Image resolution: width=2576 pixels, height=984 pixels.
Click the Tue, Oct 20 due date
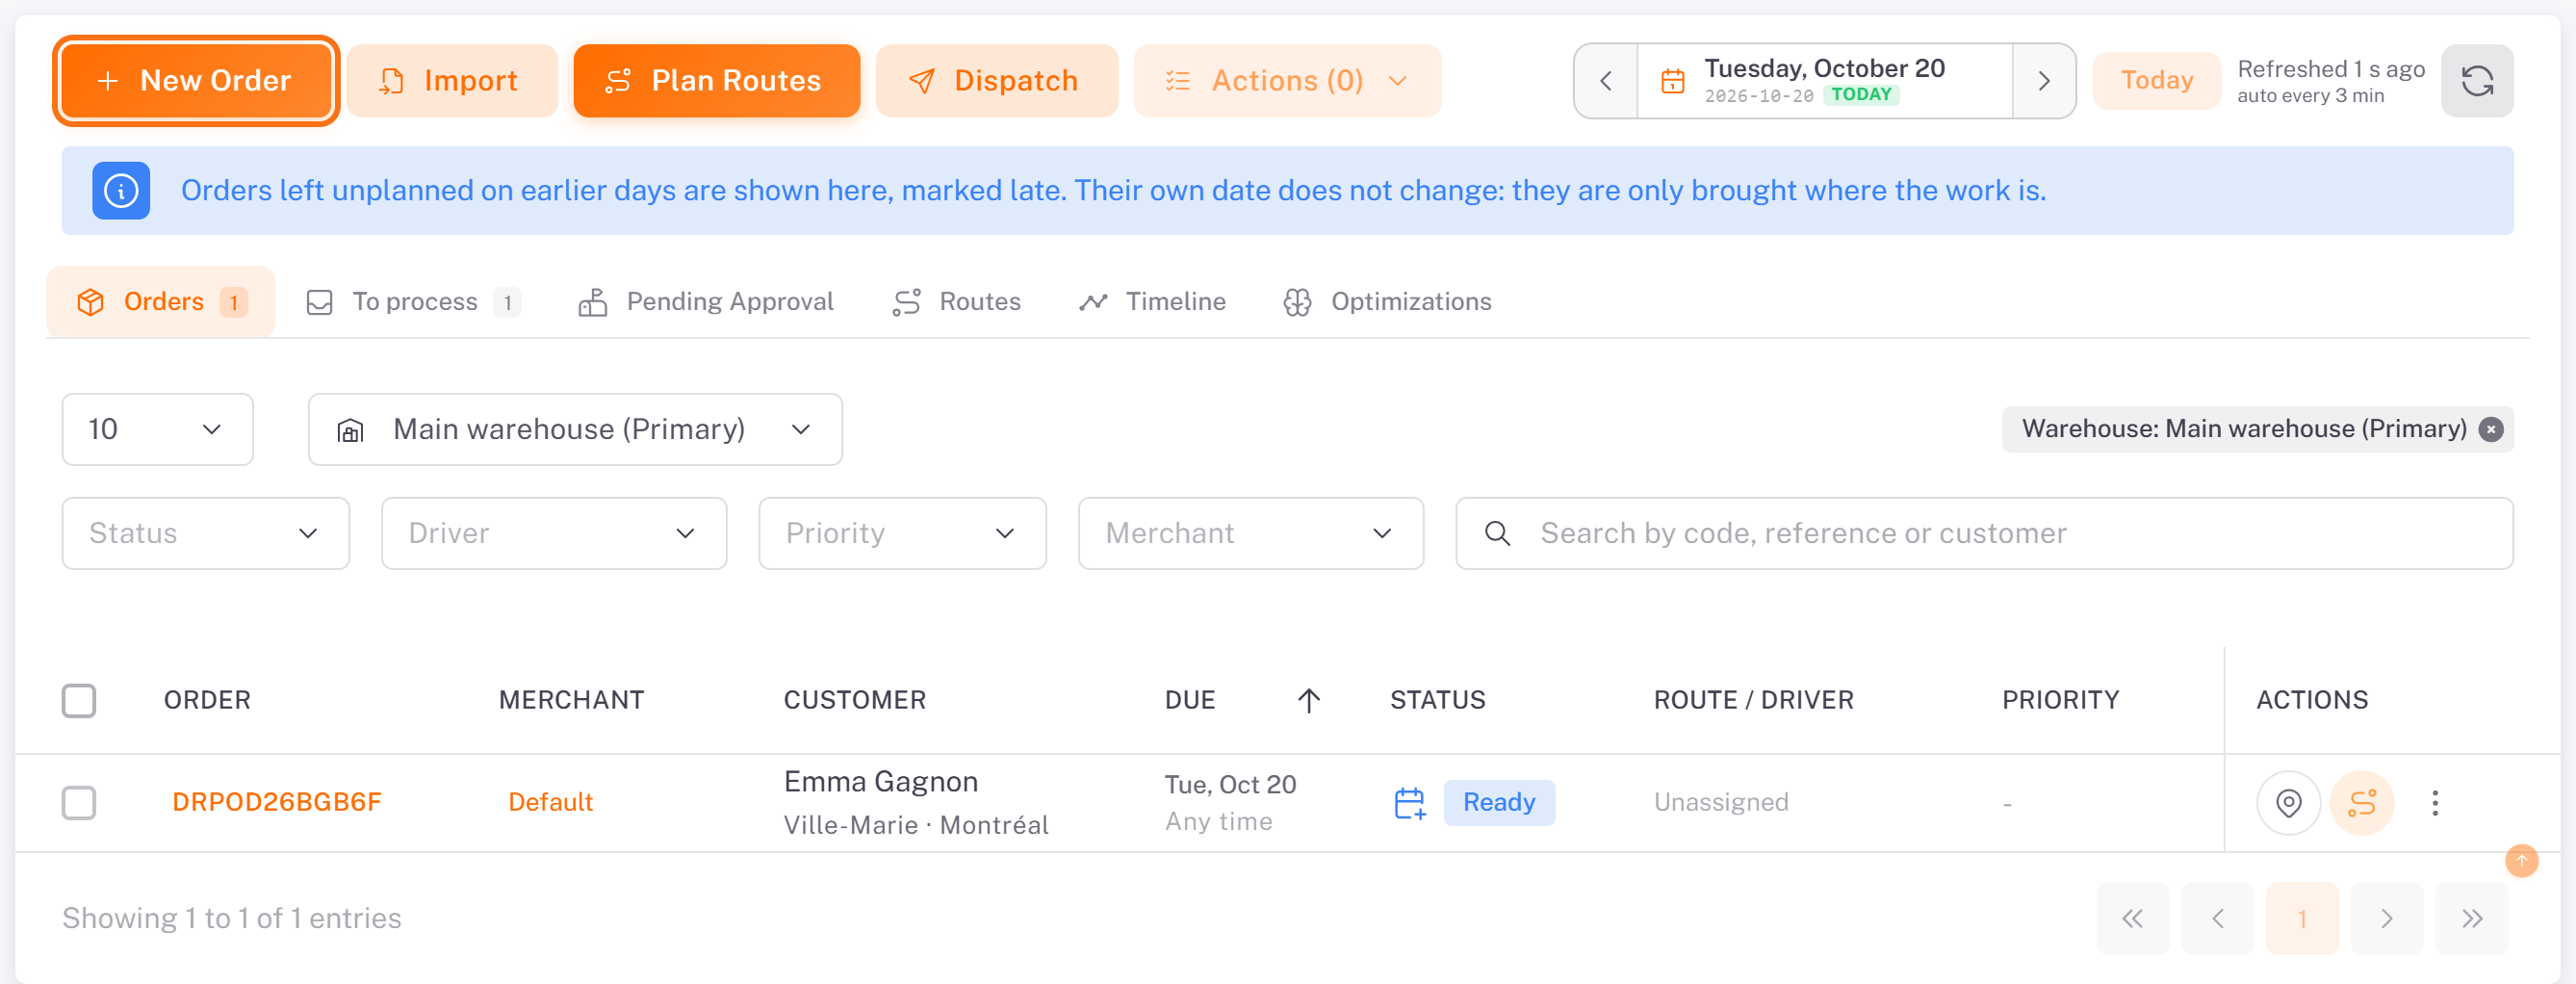(x=1230, y=784)
